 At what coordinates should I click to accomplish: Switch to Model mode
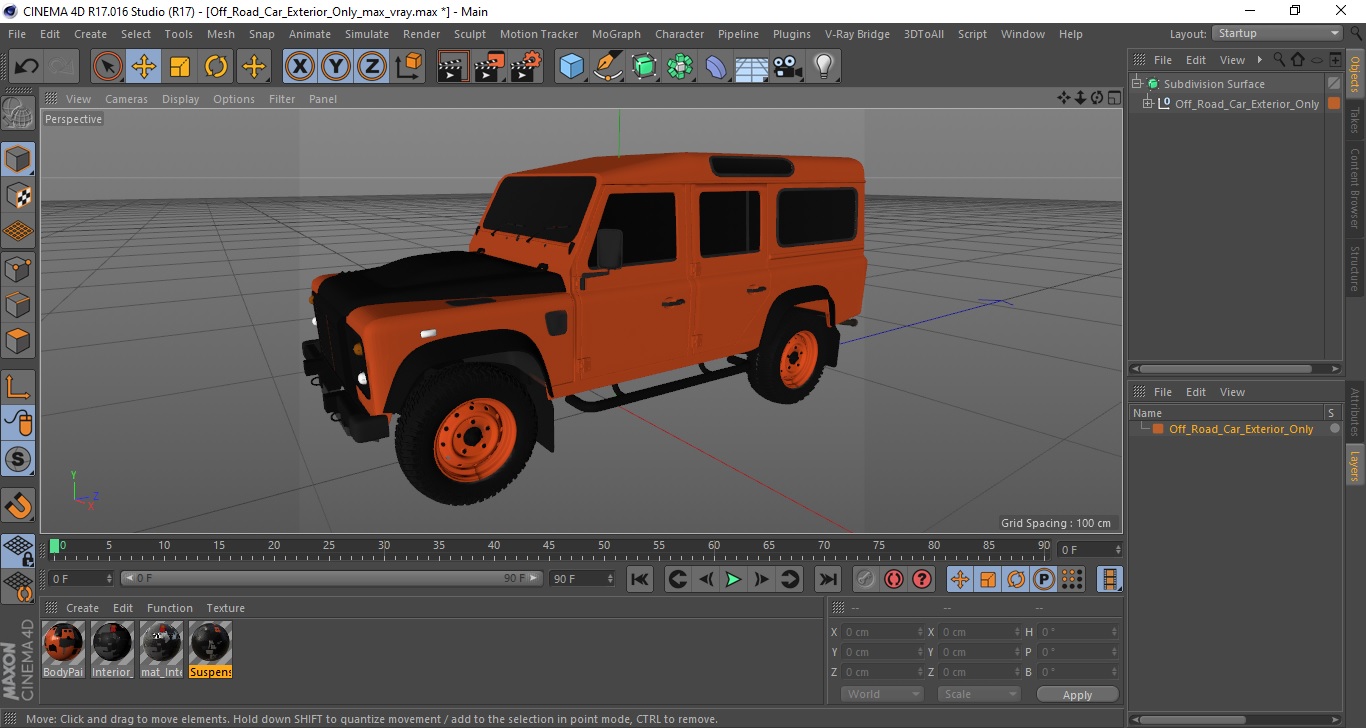tap(18, 159)
